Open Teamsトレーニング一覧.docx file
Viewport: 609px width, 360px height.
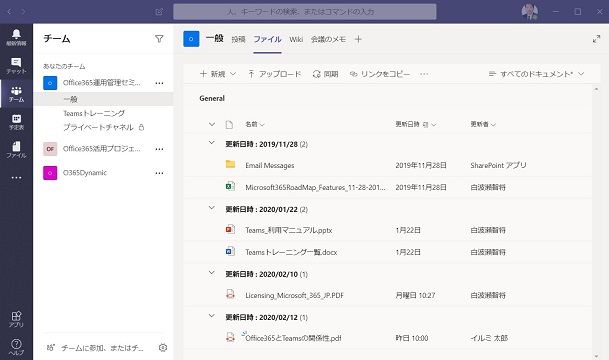(x=291, y=252)
